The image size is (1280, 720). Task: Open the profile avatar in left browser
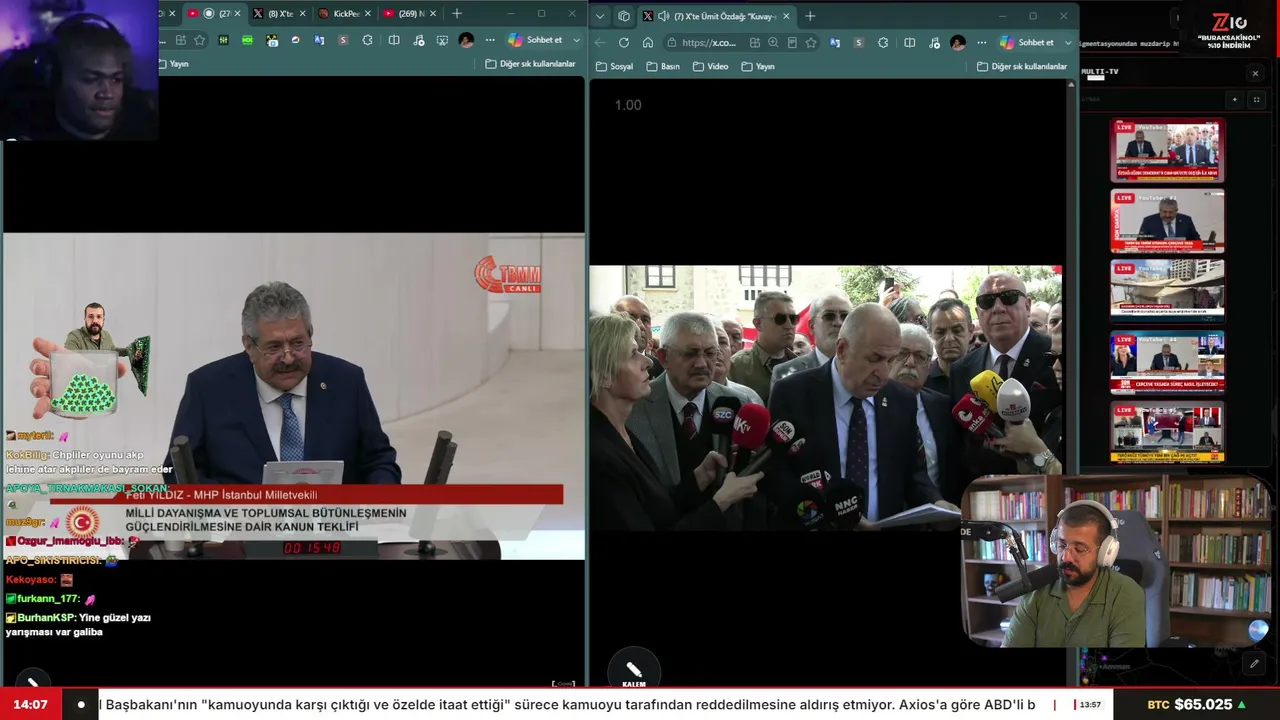466,40
